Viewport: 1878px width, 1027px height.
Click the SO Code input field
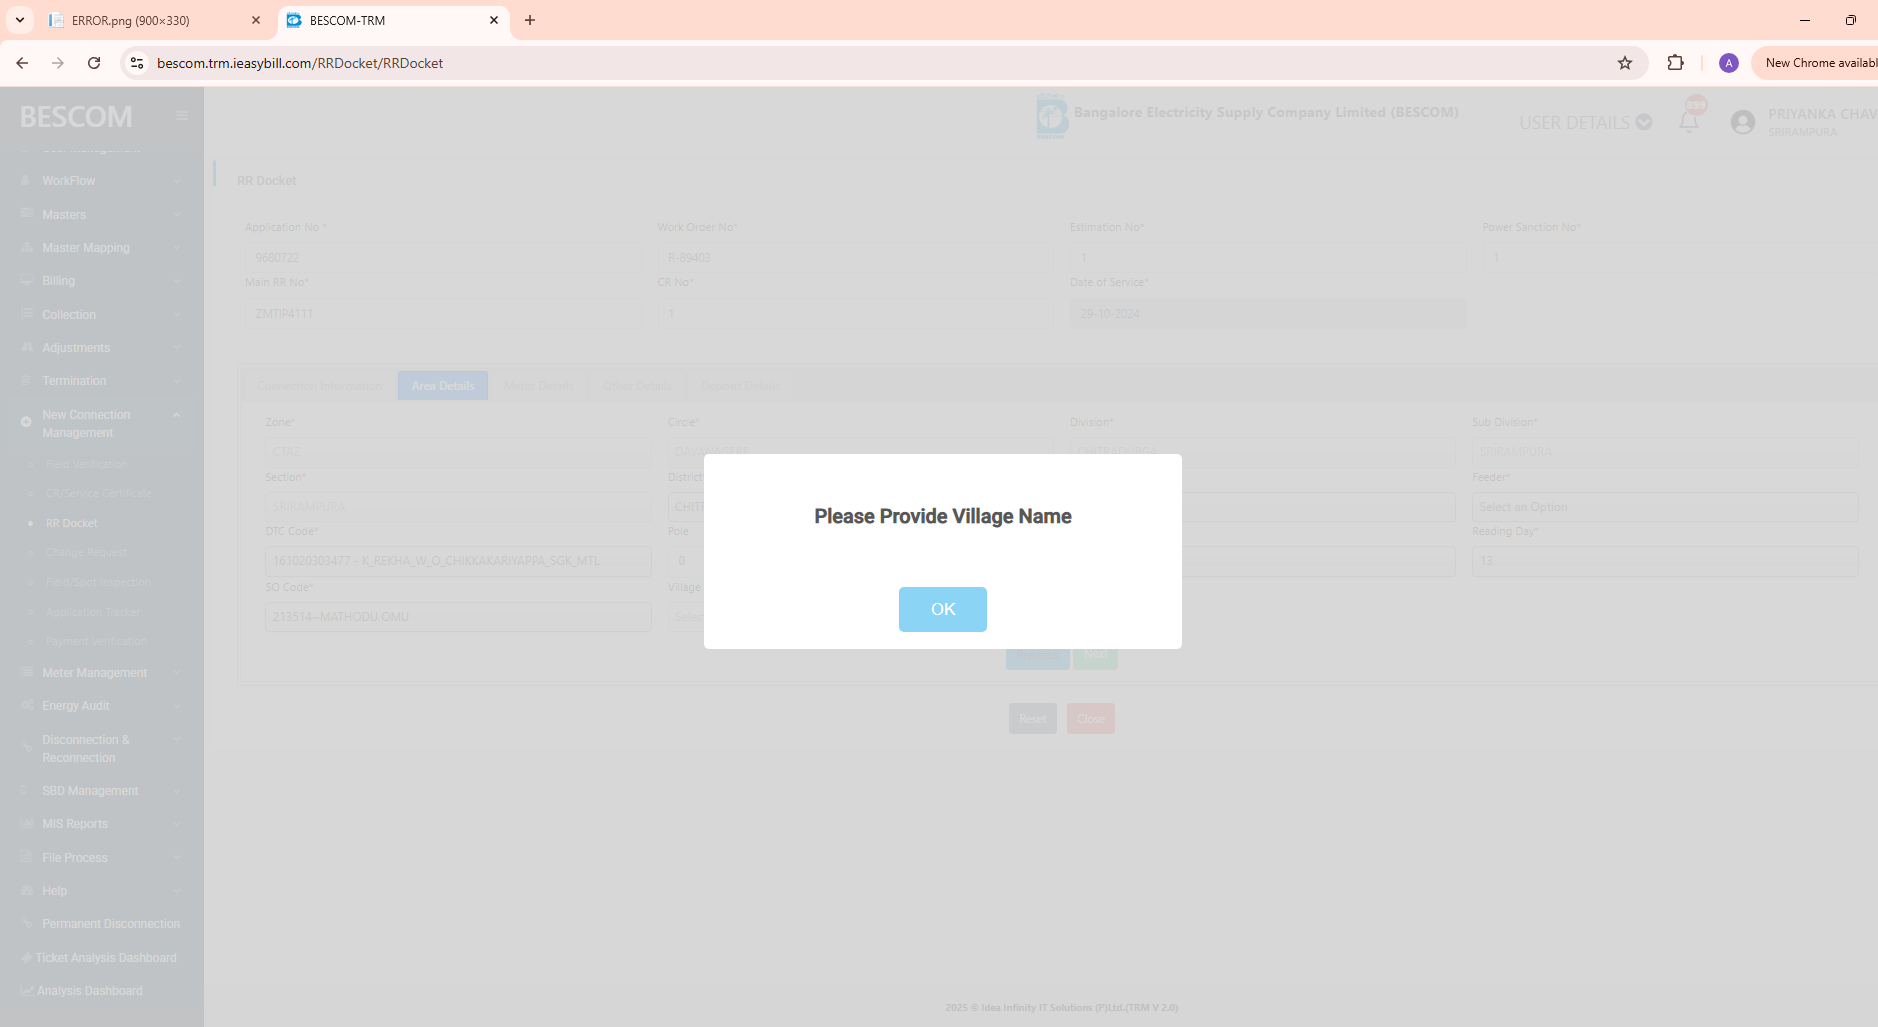458,617
